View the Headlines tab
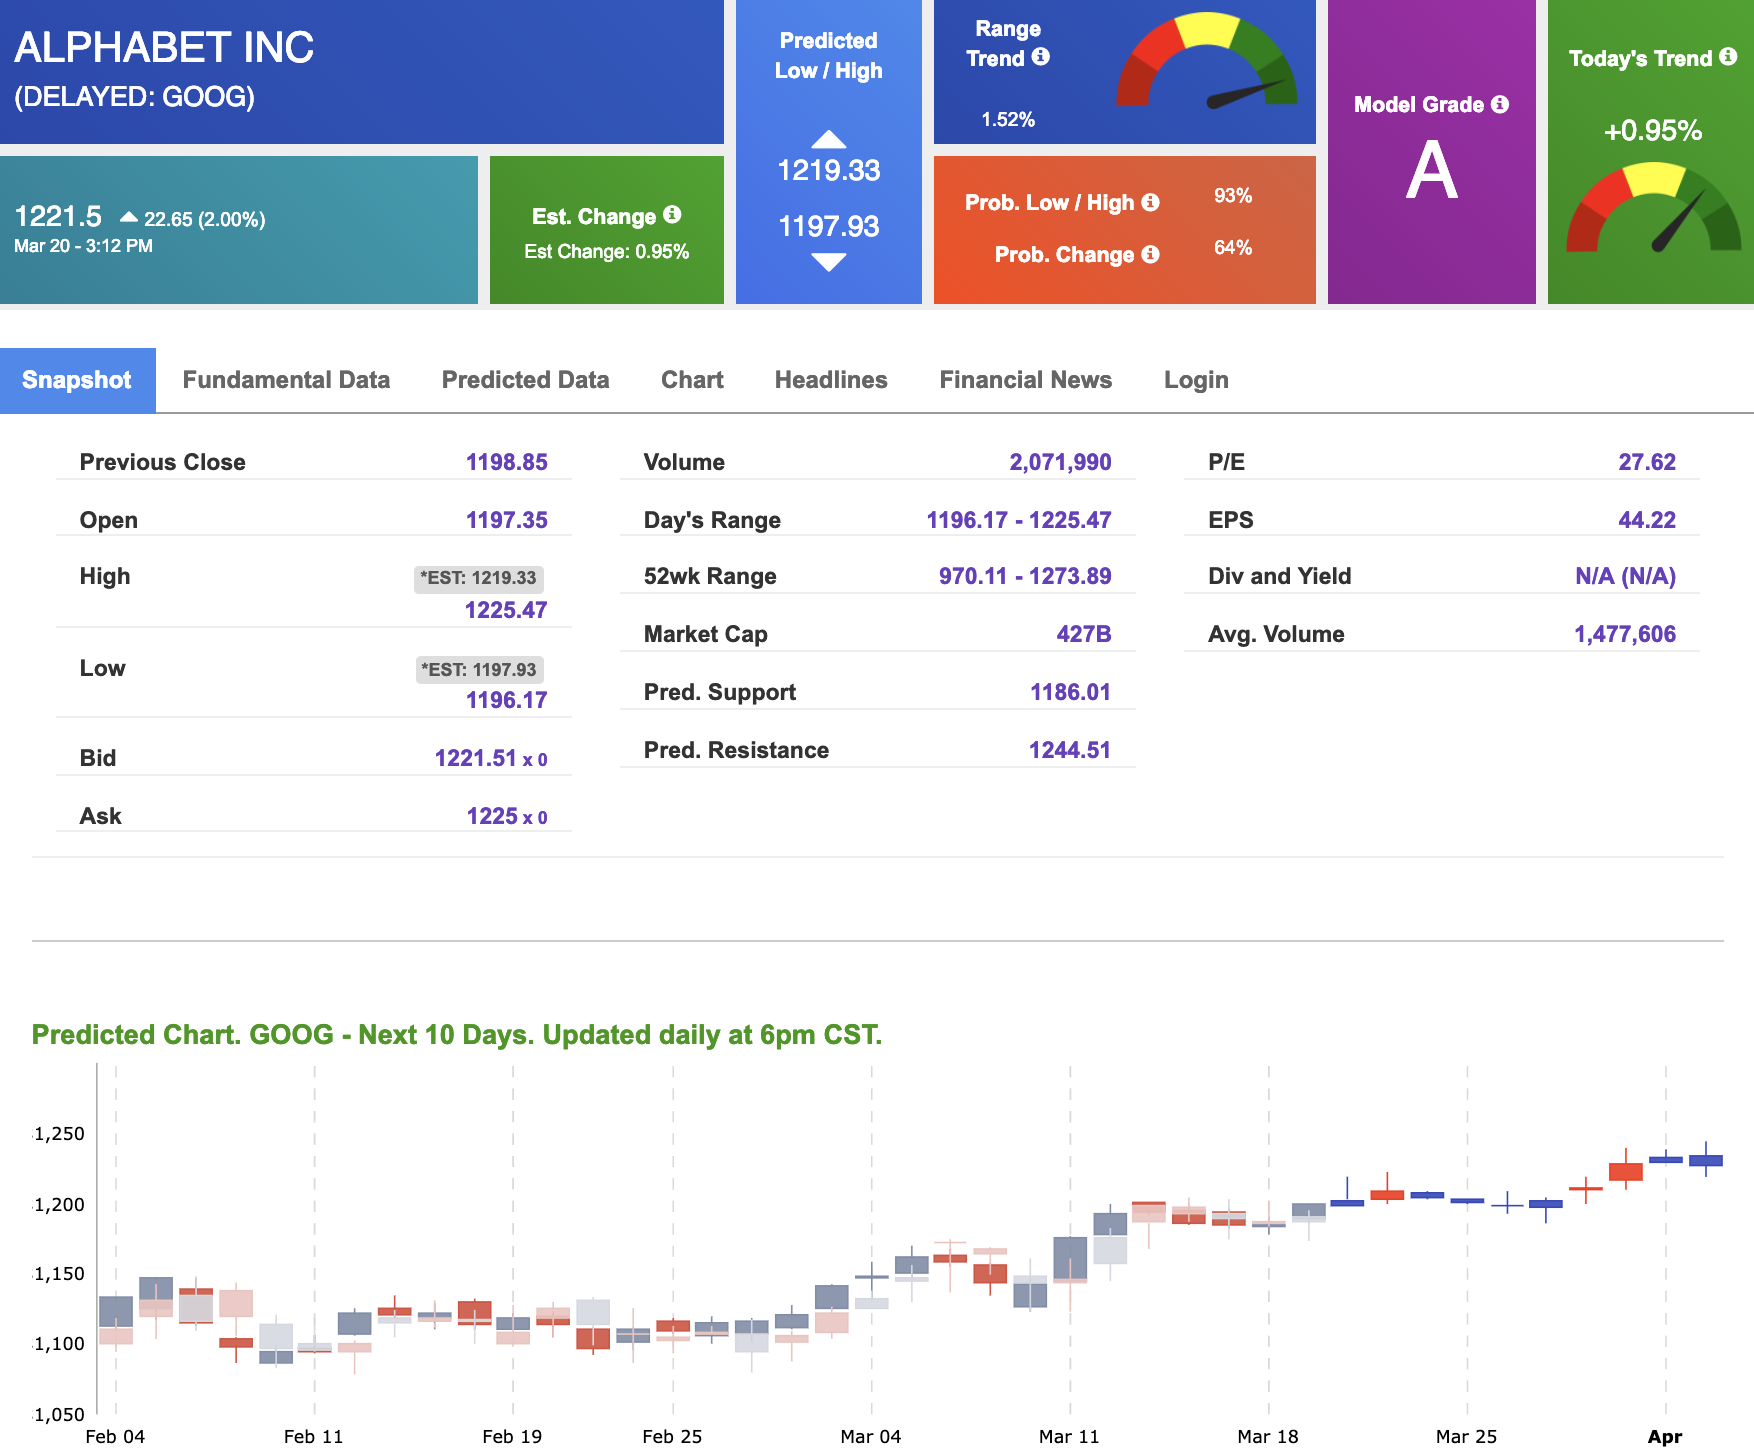Viewport: 1754px width, 1456px height. coord(831,380)
